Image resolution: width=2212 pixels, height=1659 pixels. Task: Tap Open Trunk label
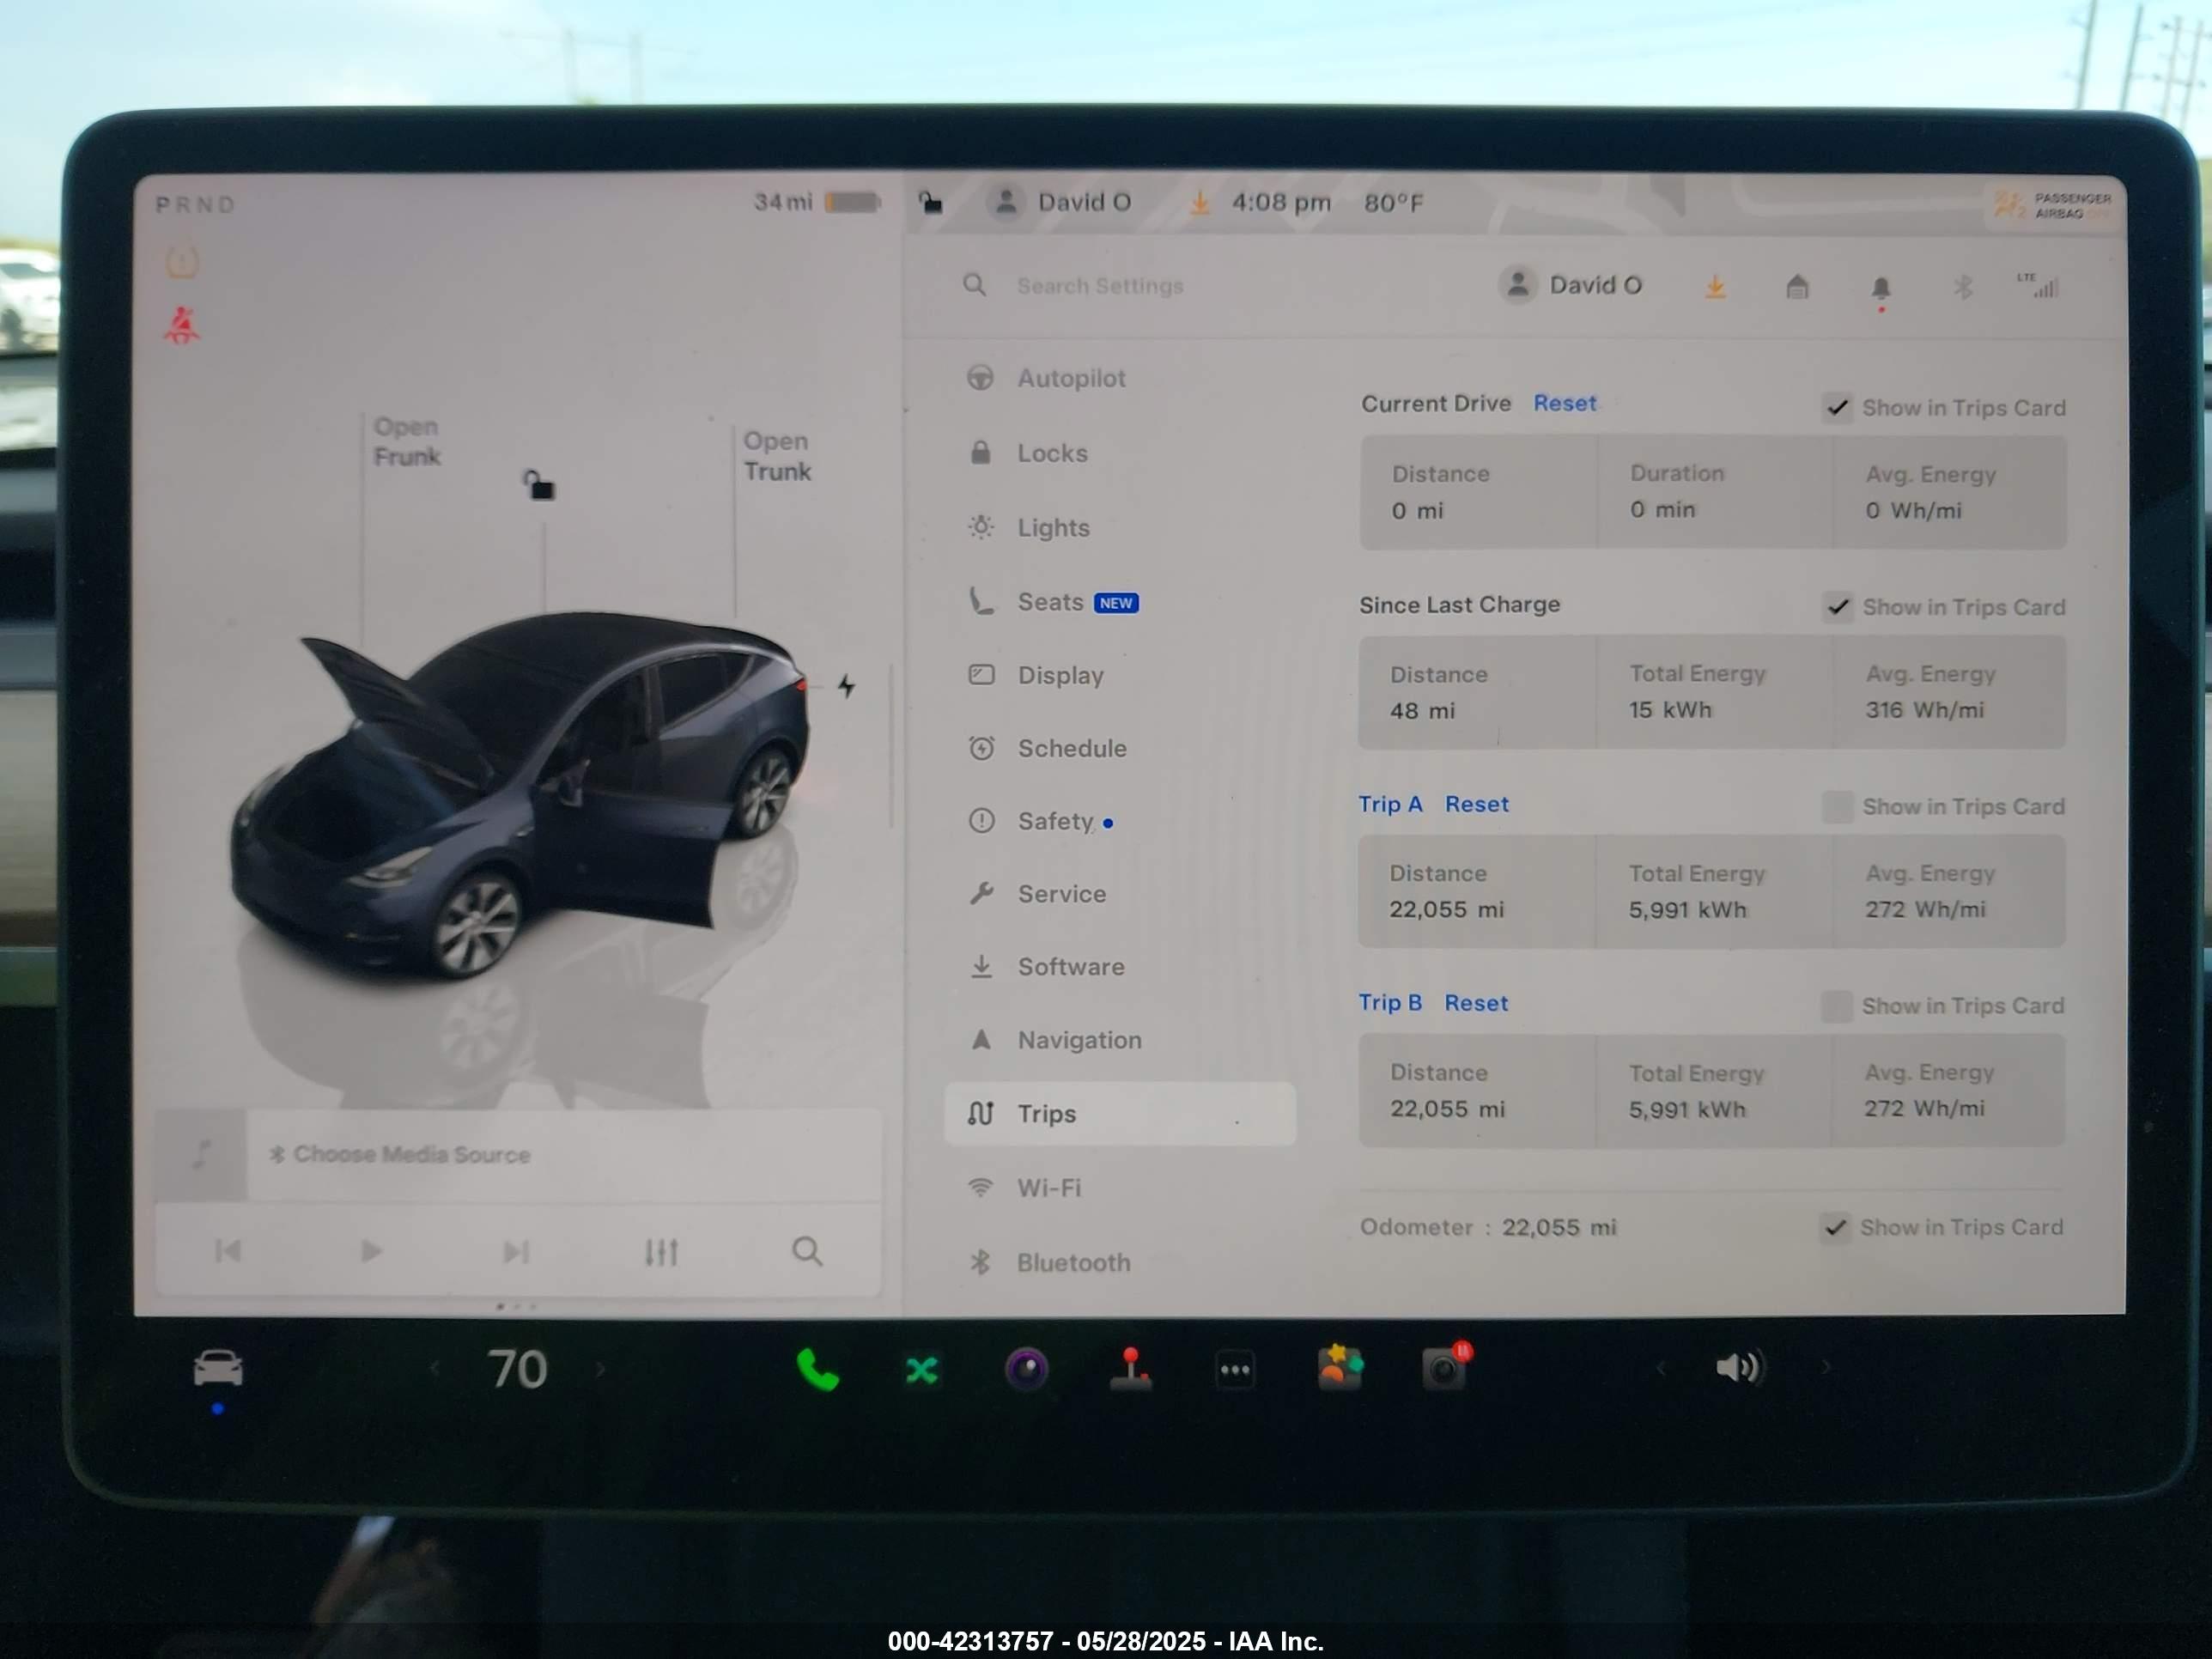point(777,456)
